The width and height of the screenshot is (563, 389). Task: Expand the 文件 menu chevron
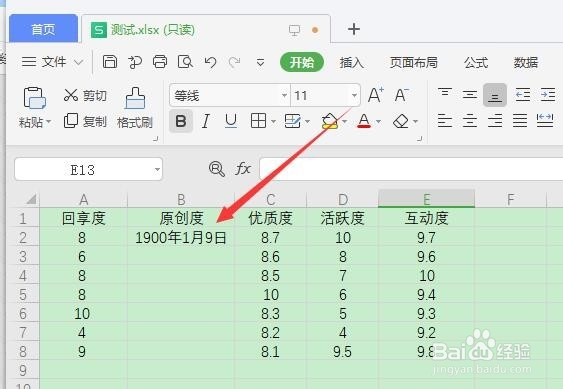pyautogui.click(x=79, y=62)
